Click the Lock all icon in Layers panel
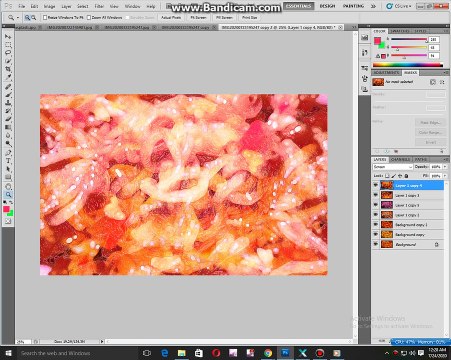 pos(406,176)
